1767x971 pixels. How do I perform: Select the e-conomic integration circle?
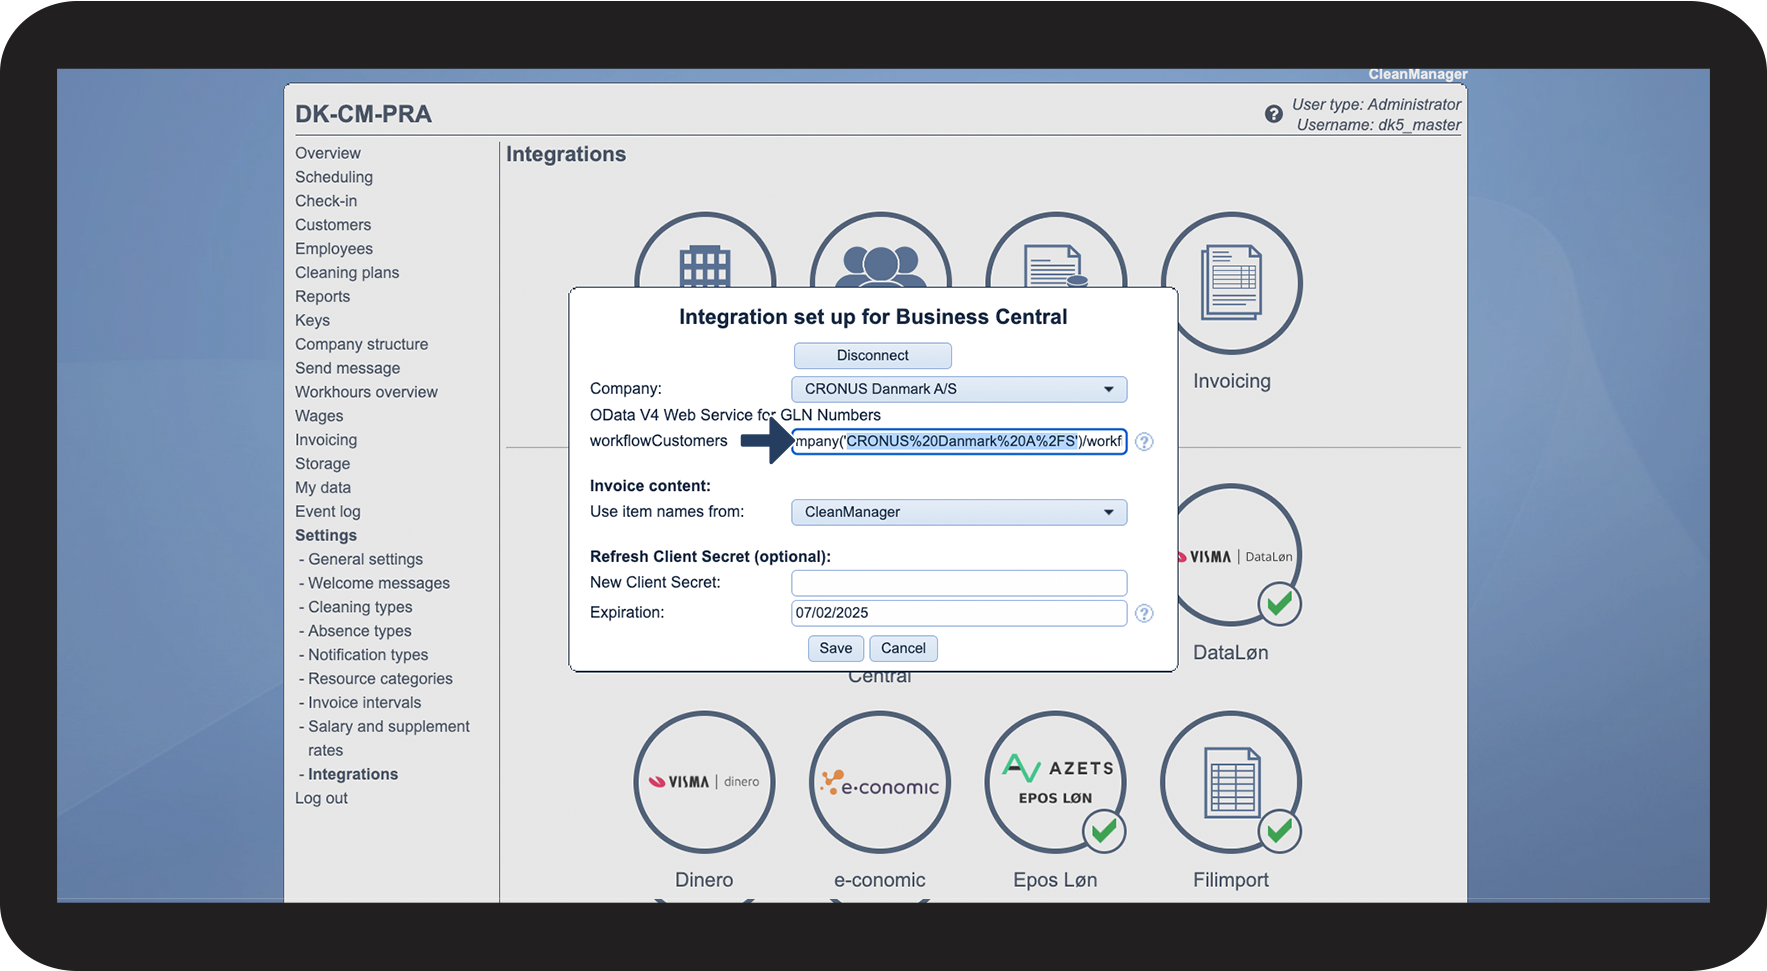(879, 782)
